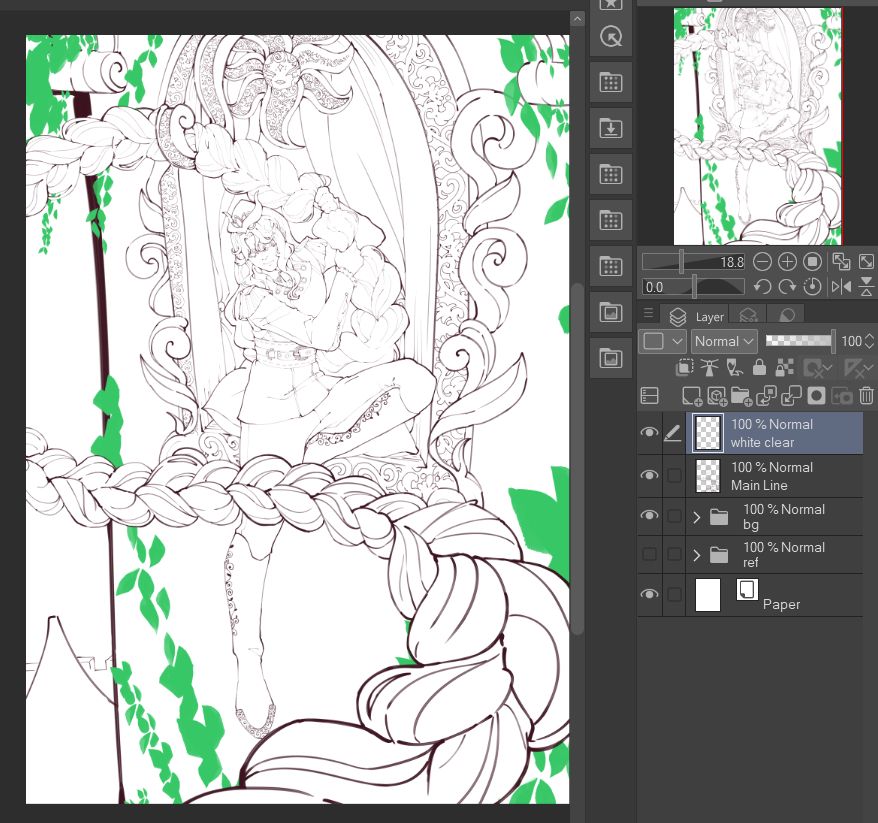Hide the white clear layer

point(650,432)
